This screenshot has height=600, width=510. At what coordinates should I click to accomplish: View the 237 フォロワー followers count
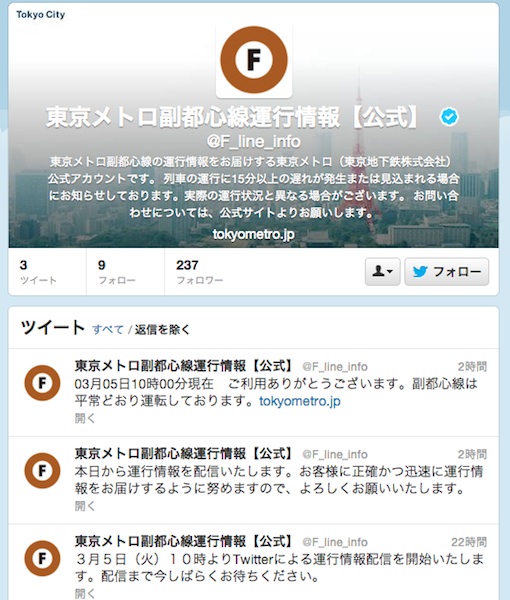click(x=199, y=272)
